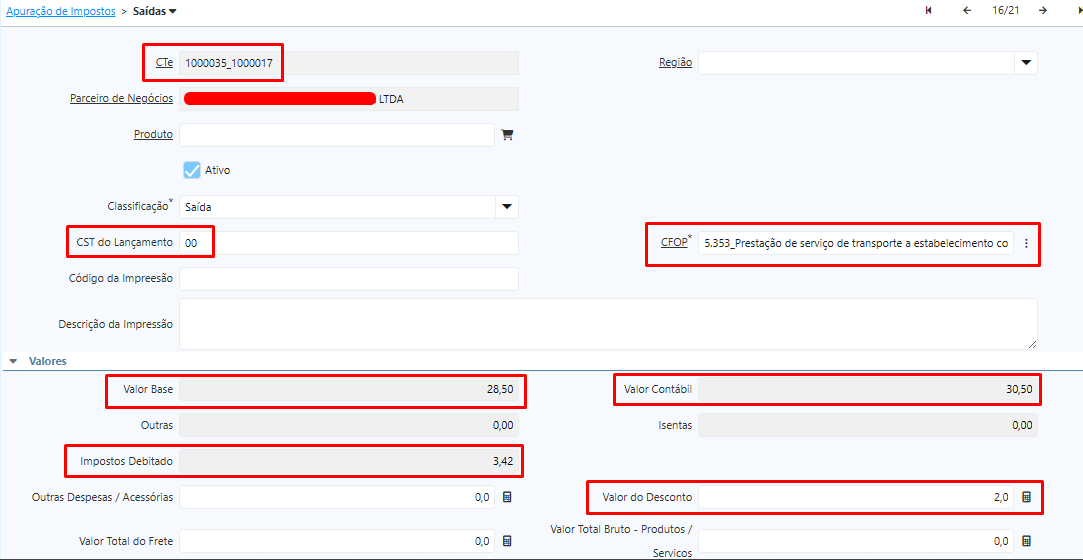The width and height of the screenshot is (1083, 560).
Task: Click the CFOP label link
Action: click(673, 243)
